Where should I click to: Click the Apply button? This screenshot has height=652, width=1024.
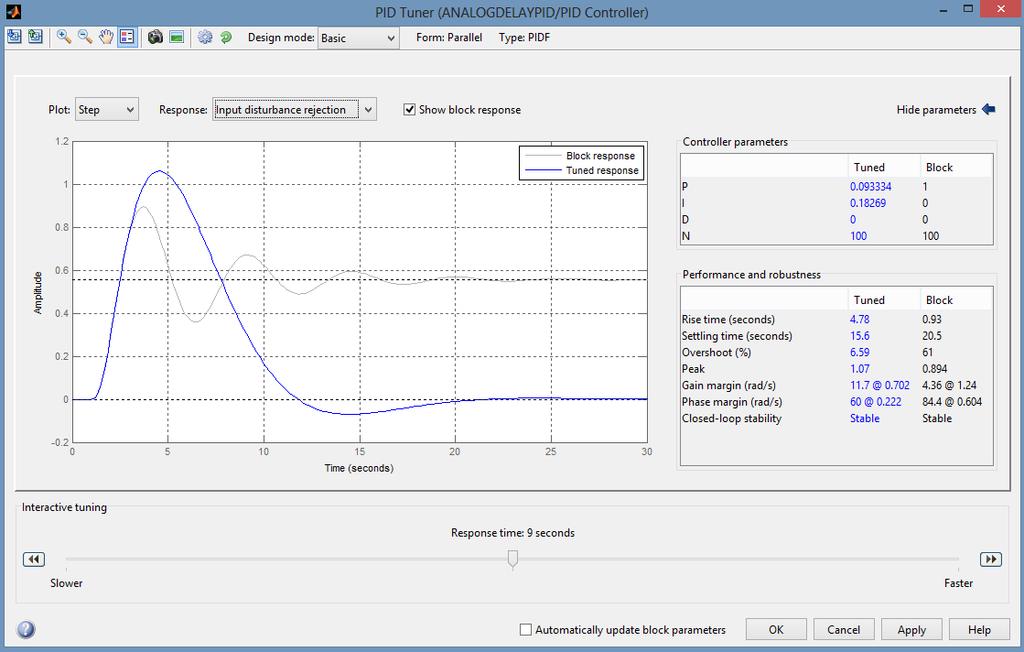[x=912, y=629]
